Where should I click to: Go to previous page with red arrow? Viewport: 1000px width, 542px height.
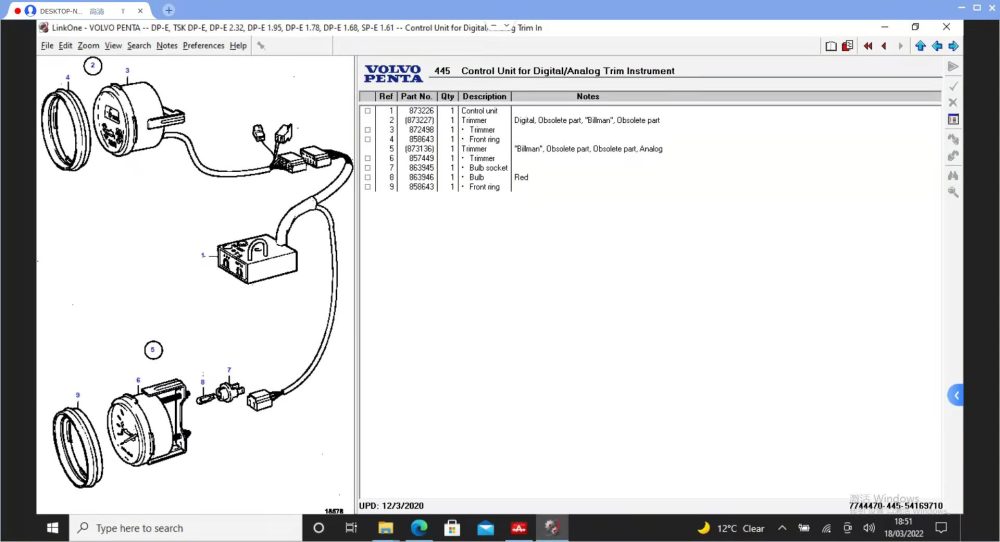tap(884, 46)
